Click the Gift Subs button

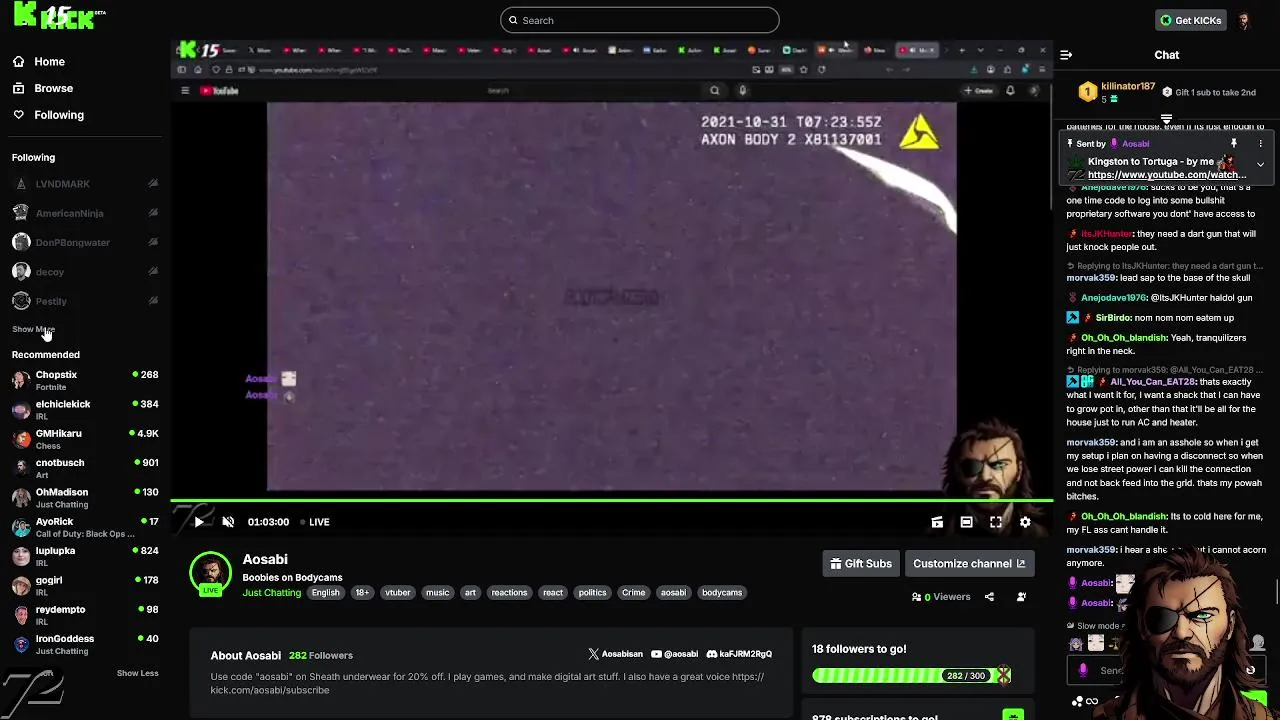tap(860, 564)
